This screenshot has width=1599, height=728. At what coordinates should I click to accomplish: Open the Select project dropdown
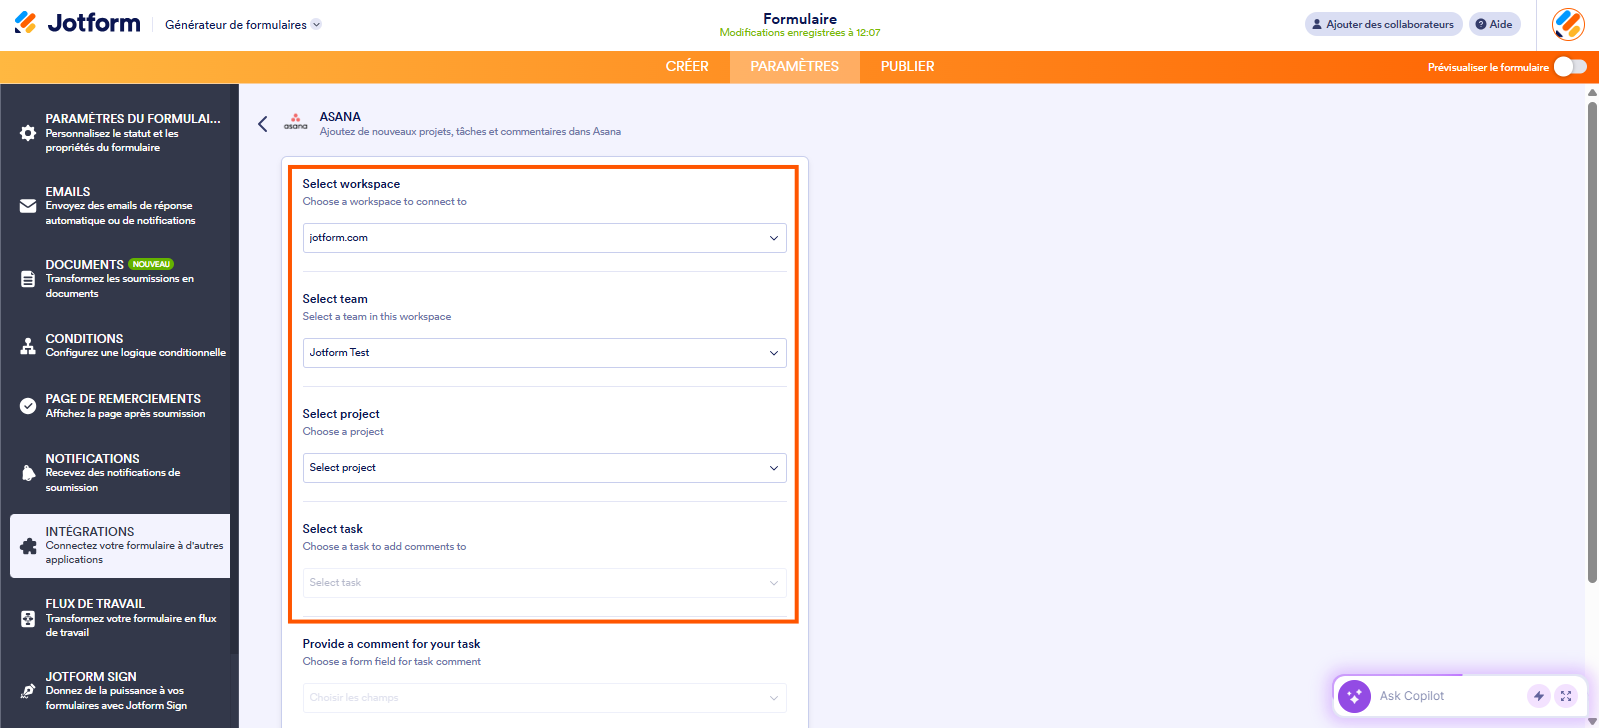pos(544,468)
